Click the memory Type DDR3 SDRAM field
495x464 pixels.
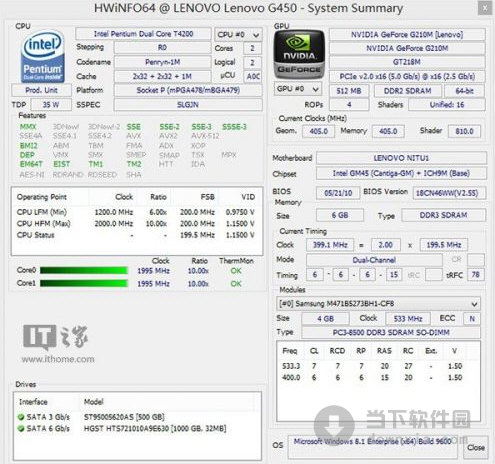pyautogui.click(x=443, y=215)
